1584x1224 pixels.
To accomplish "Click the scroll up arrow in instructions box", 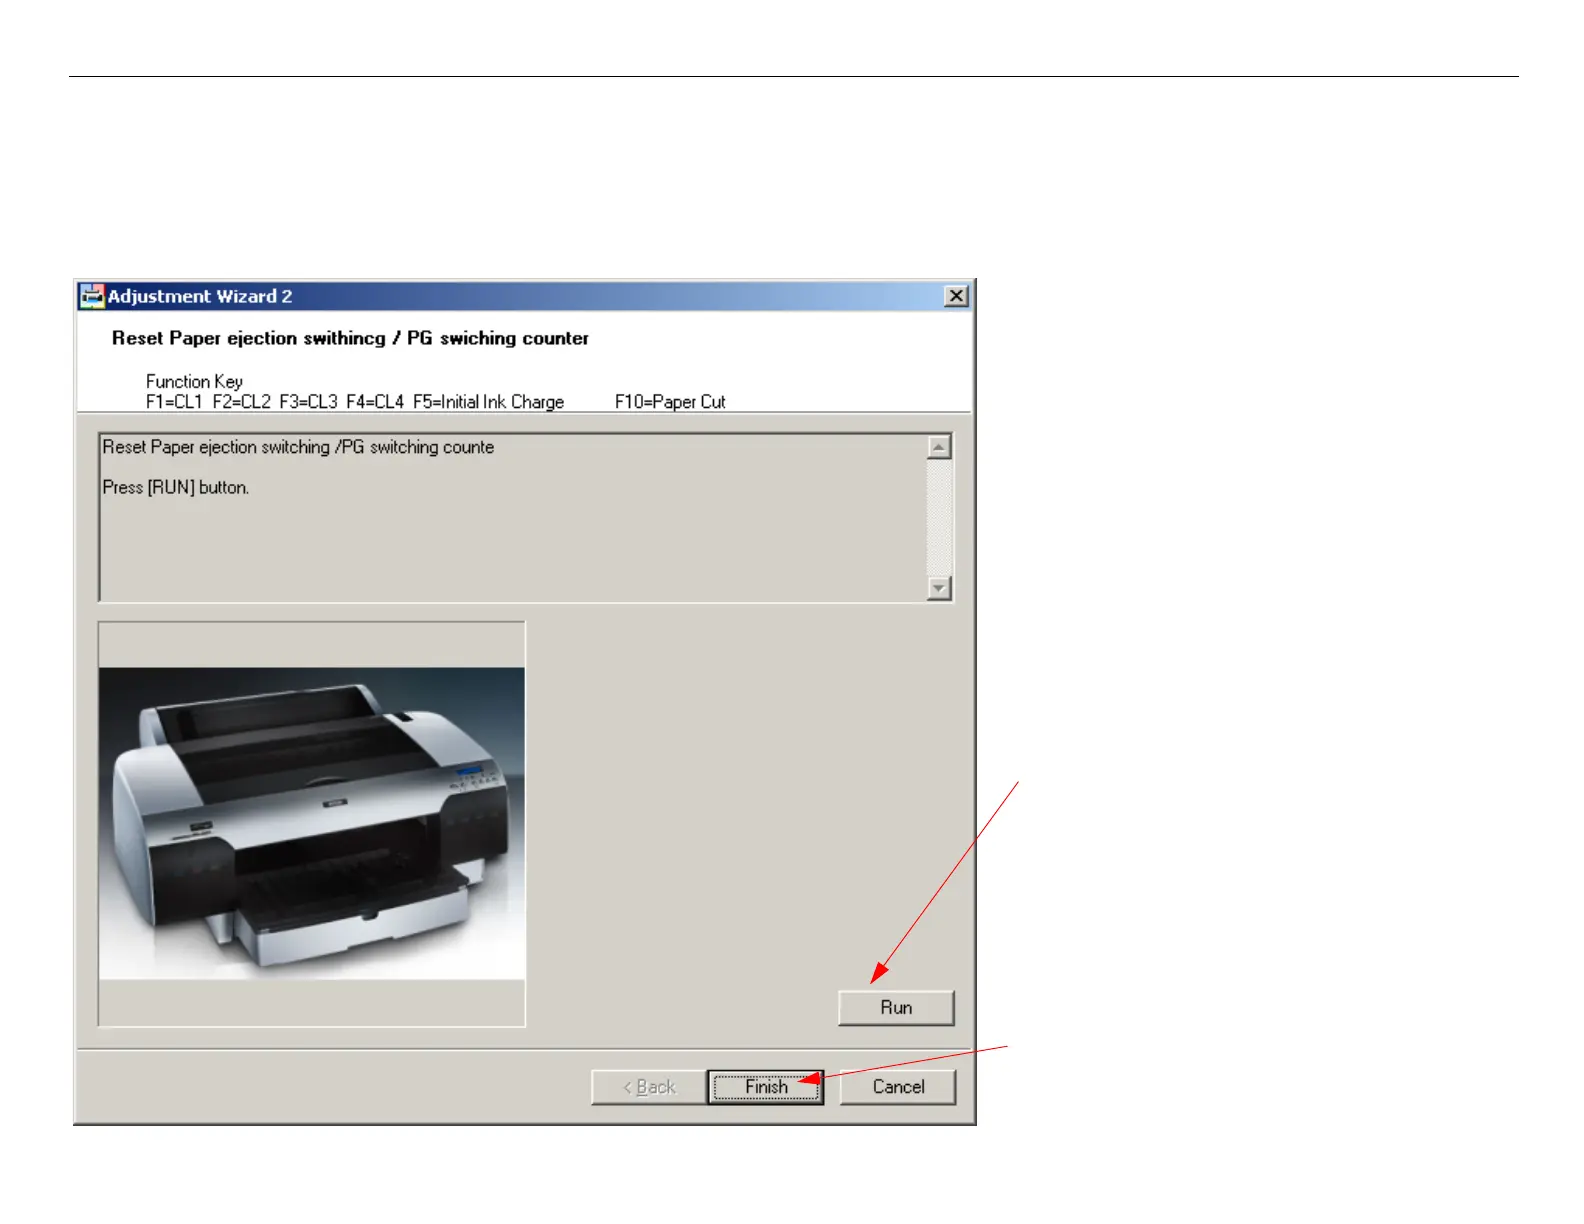I will (x=939, y=447).
